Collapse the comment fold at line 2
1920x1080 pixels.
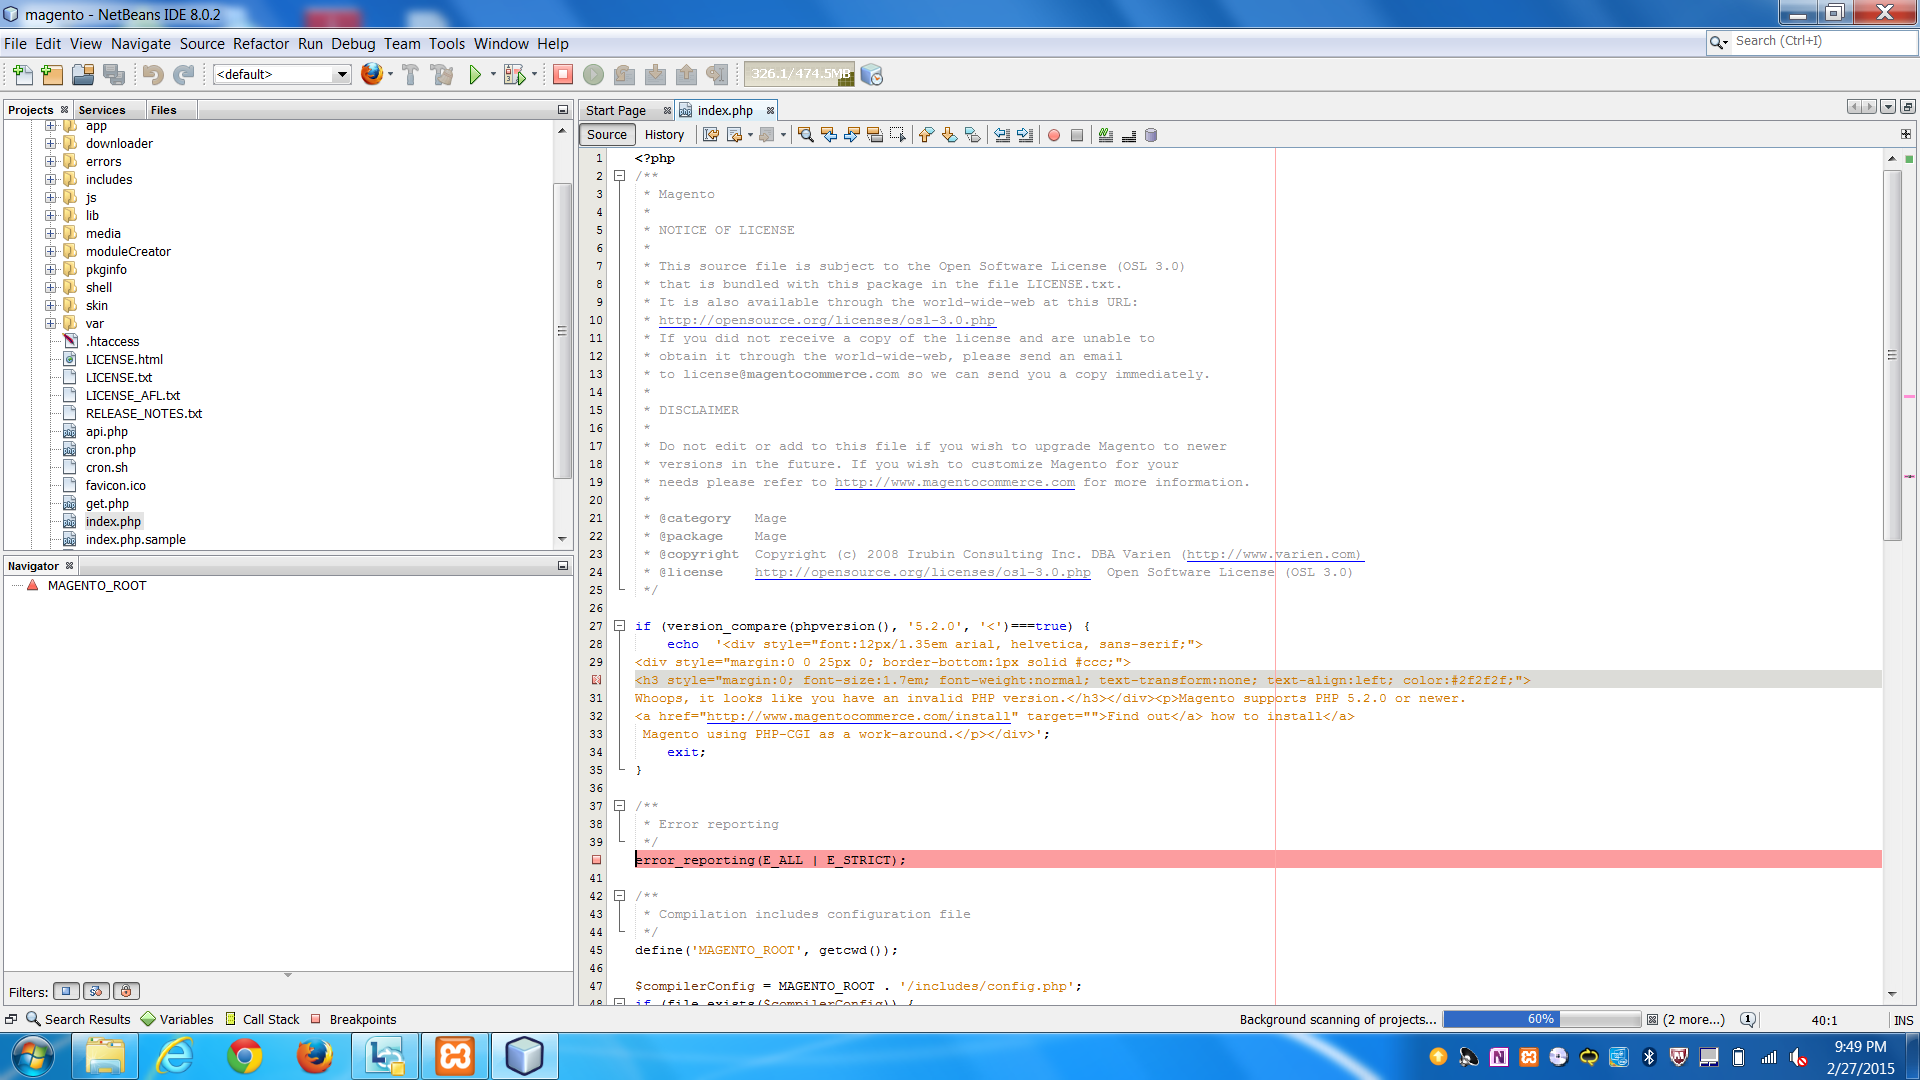point(620,176)
